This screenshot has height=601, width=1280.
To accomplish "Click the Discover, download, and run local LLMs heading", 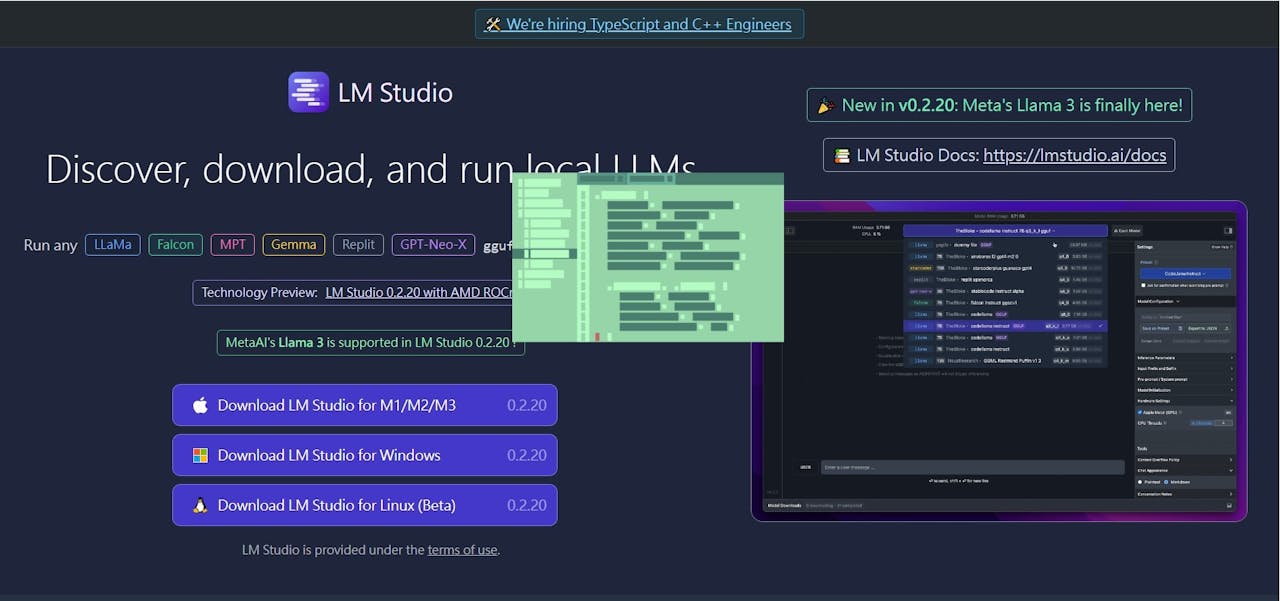I will point(371,168).
